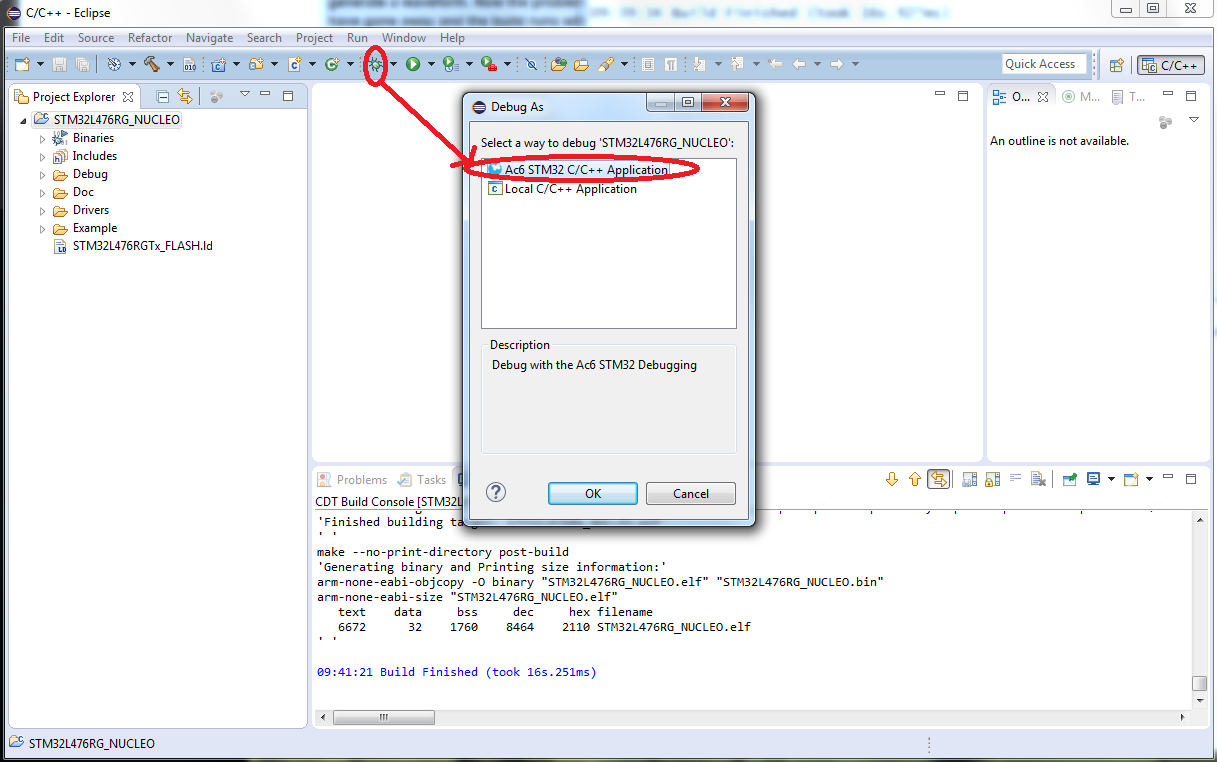Screen dimensions: 1217x762
Task: Open the Debug button dropdown arrow
Action: [394, 64]
